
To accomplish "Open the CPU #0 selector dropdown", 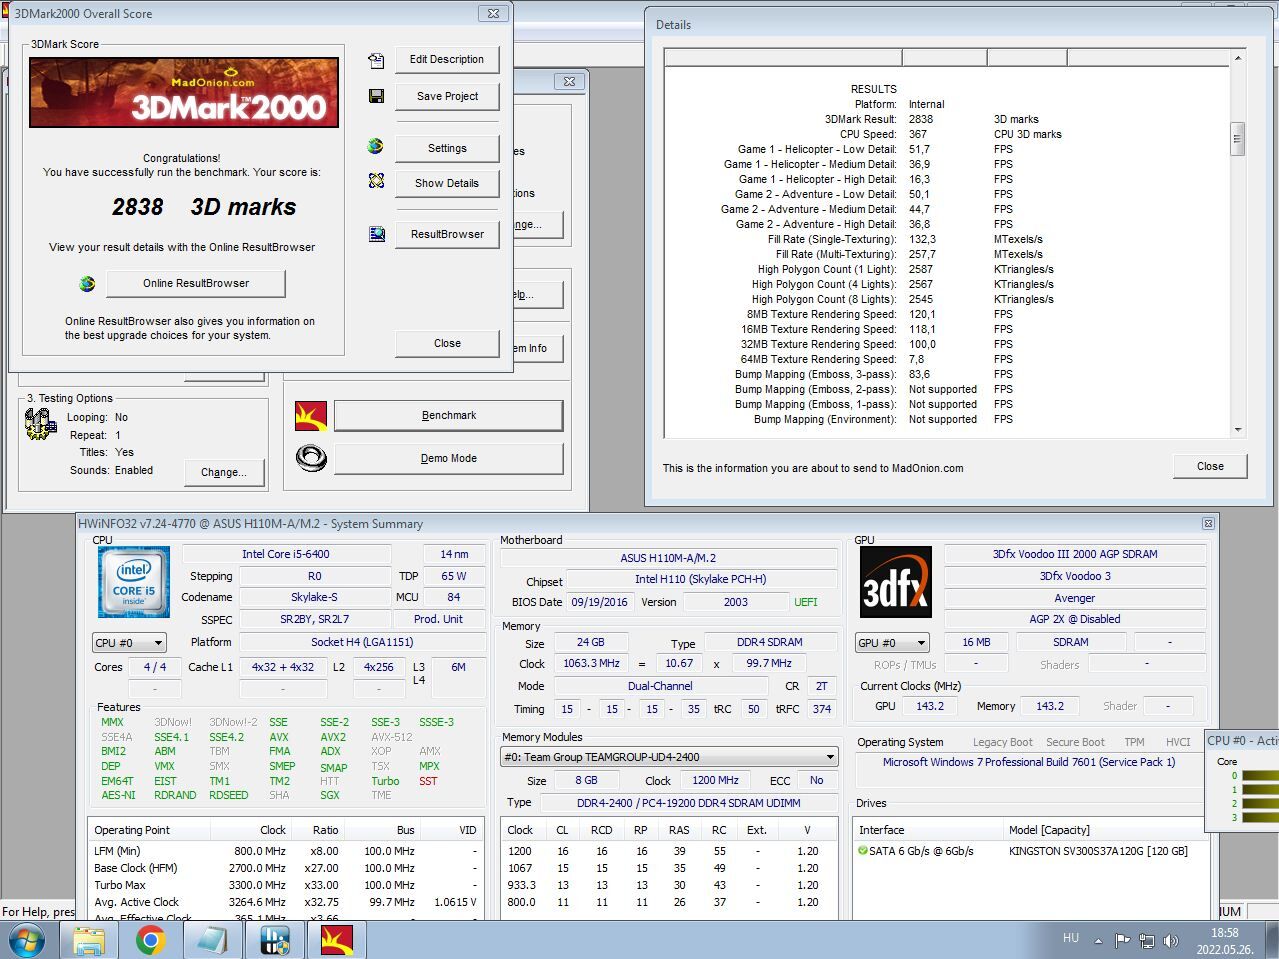I will 129,643.
